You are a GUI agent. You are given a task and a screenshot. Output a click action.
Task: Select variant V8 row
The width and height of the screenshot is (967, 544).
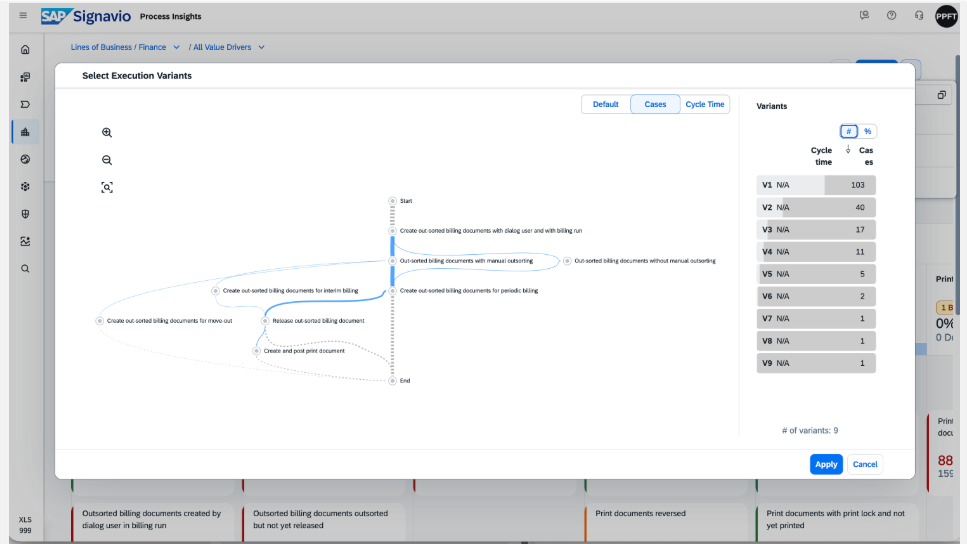click(816, 341)
